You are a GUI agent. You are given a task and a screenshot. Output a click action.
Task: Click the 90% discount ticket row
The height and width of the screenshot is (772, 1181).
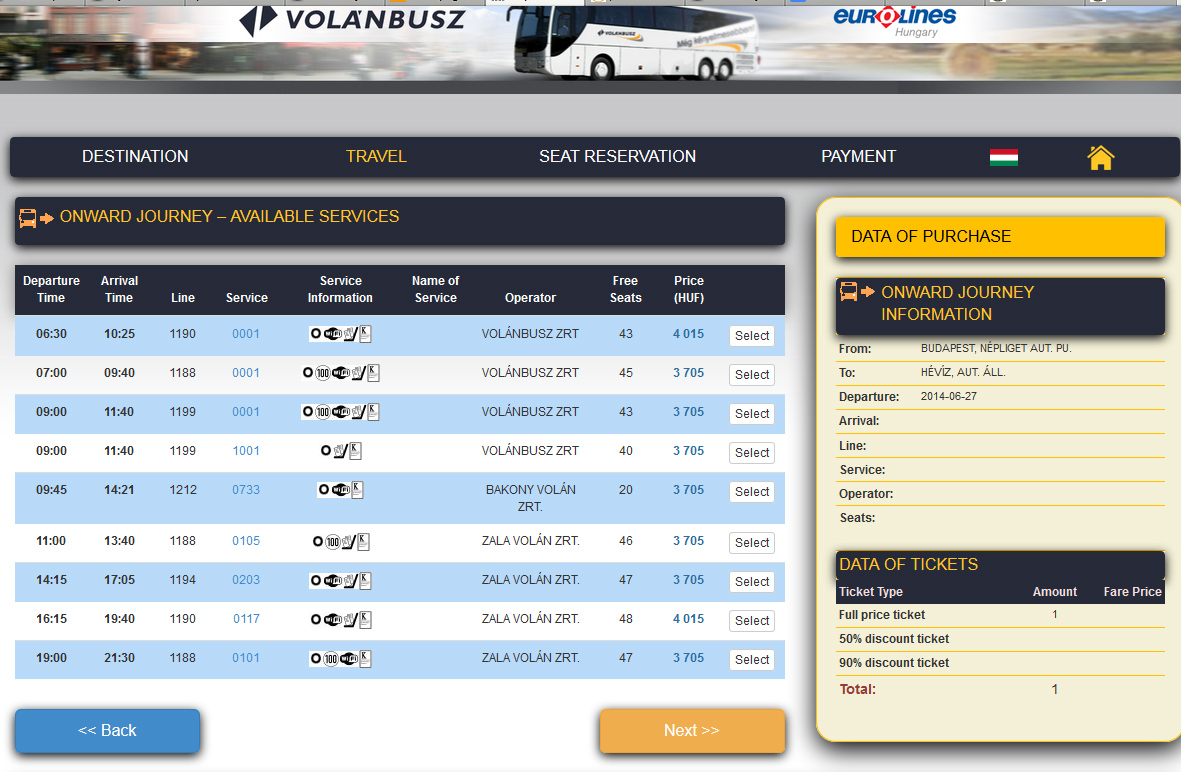click(x=1000, y=663)
